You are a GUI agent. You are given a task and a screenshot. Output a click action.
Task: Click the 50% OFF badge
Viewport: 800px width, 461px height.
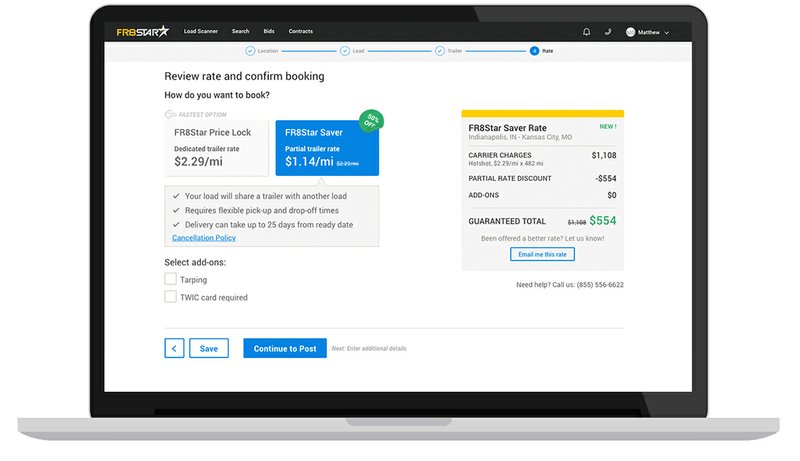(x=371, y=121)
